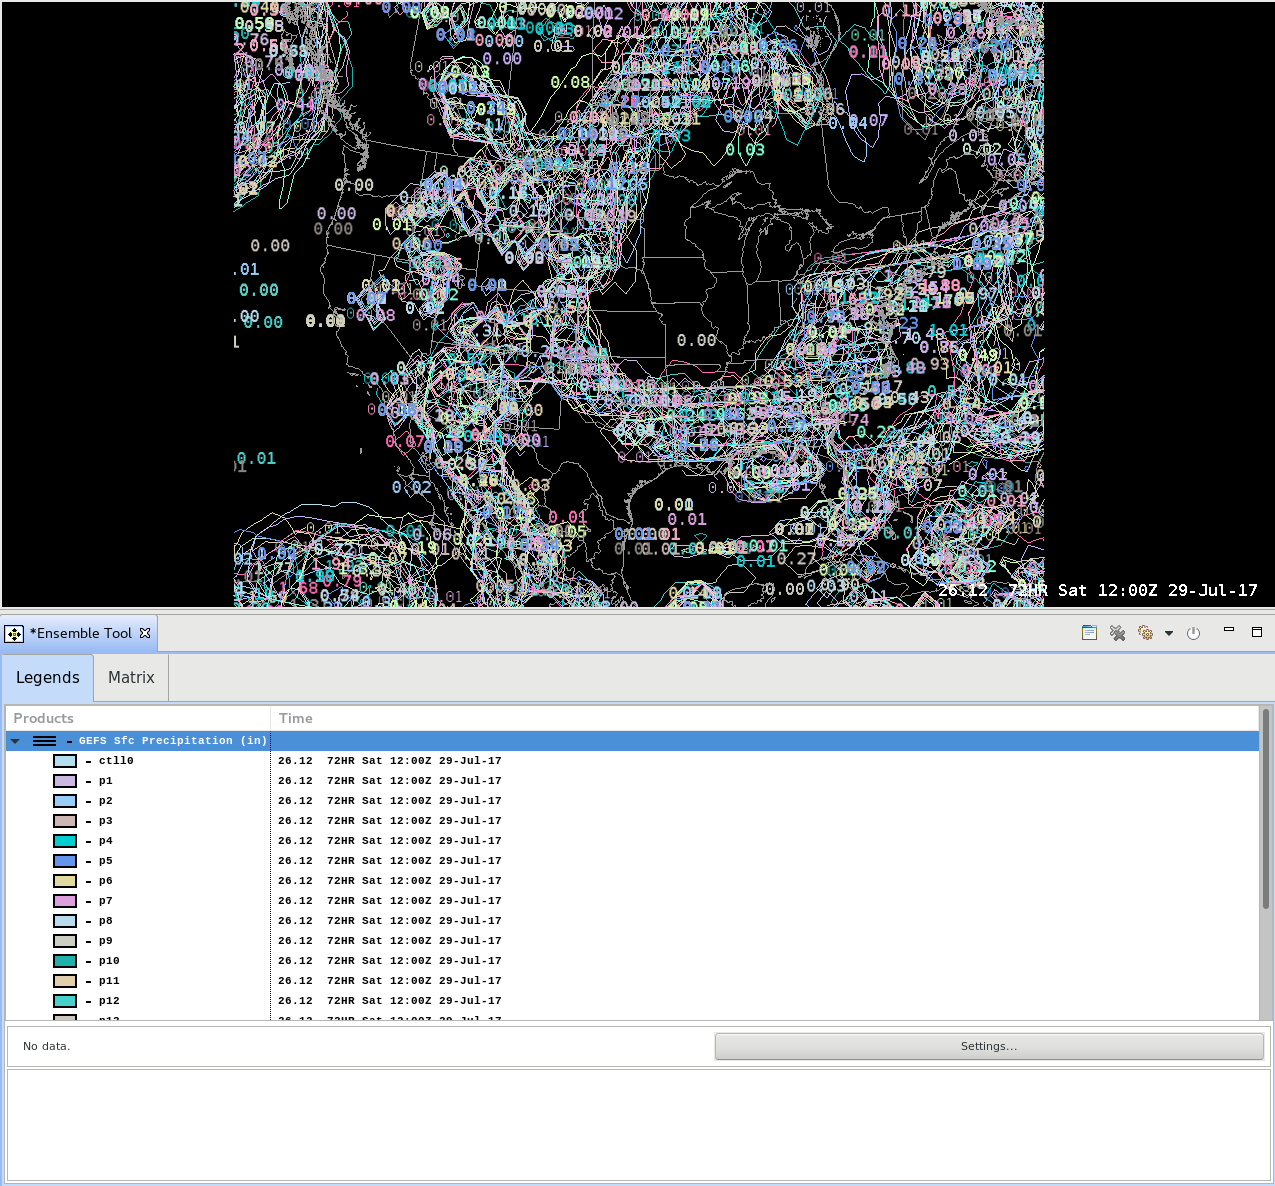The width and height of the screenshot is (1275, 1186).
Task: Close the Ensemble Tool tab
Action: [145, 633]
